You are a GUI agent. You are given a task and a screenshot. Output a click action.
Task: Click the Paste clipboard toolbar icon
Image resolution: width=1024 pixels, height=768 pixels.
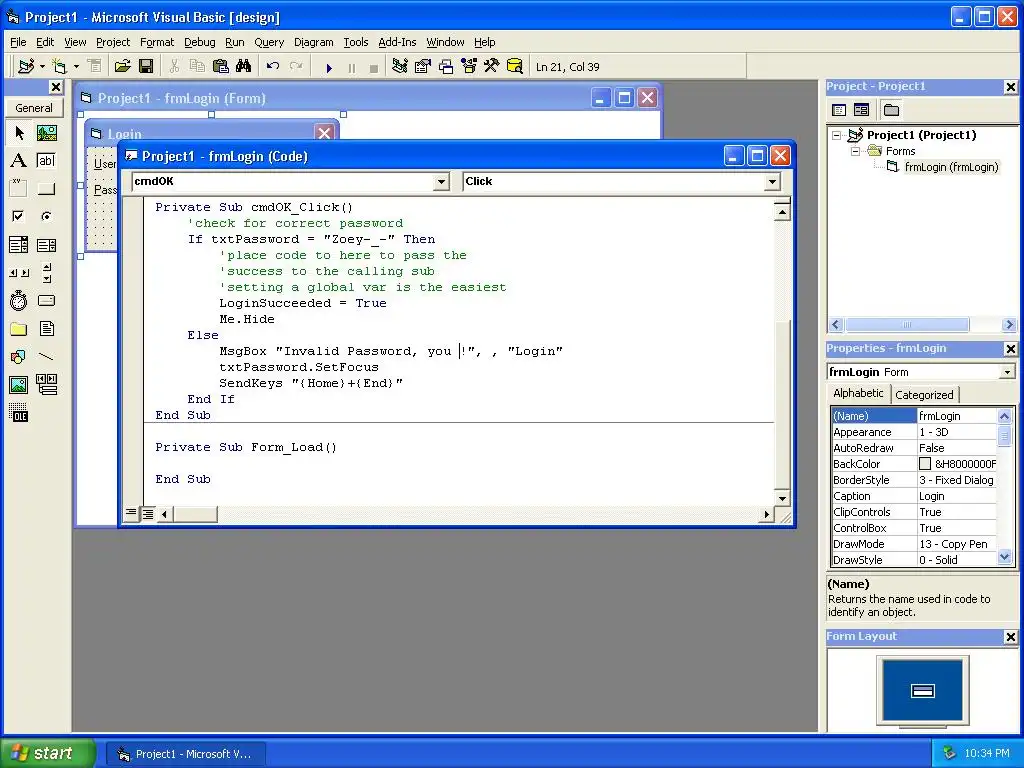(x=221, y=66)
